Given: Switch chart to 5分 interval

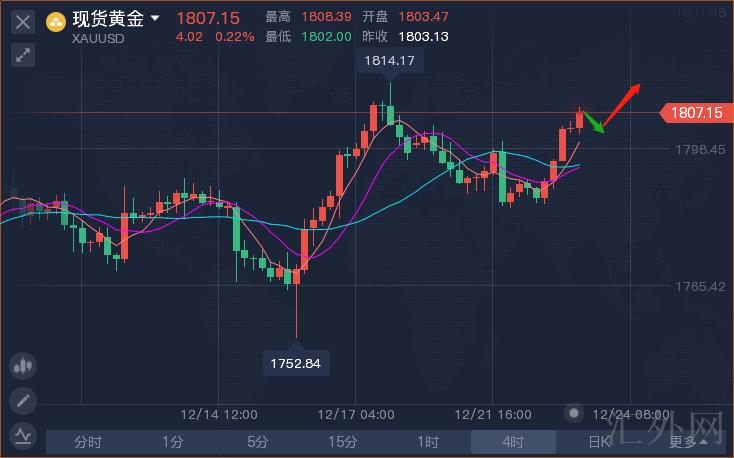Looking at the screenshot, I should pos(258,441).
